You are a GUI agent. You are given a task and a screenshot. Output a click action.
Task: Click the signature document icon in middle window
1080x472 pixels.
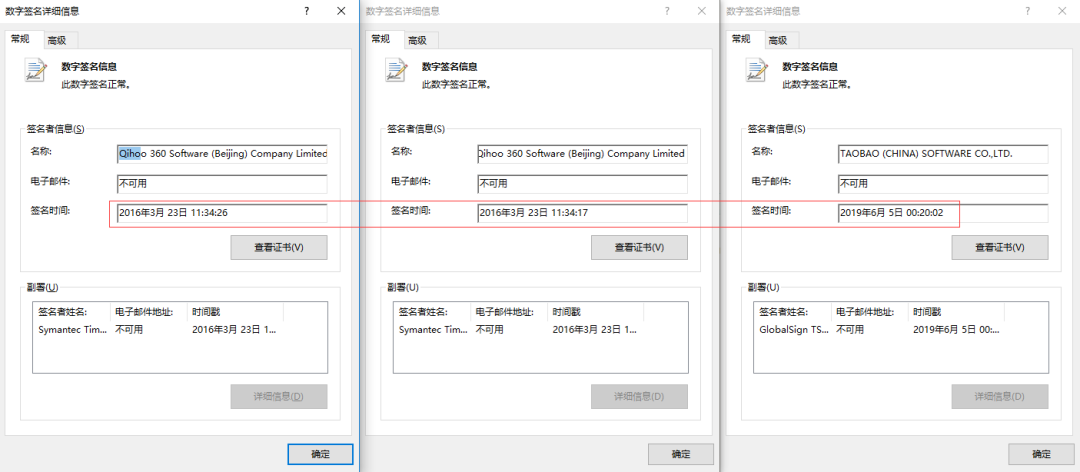[x=396, y=72]
